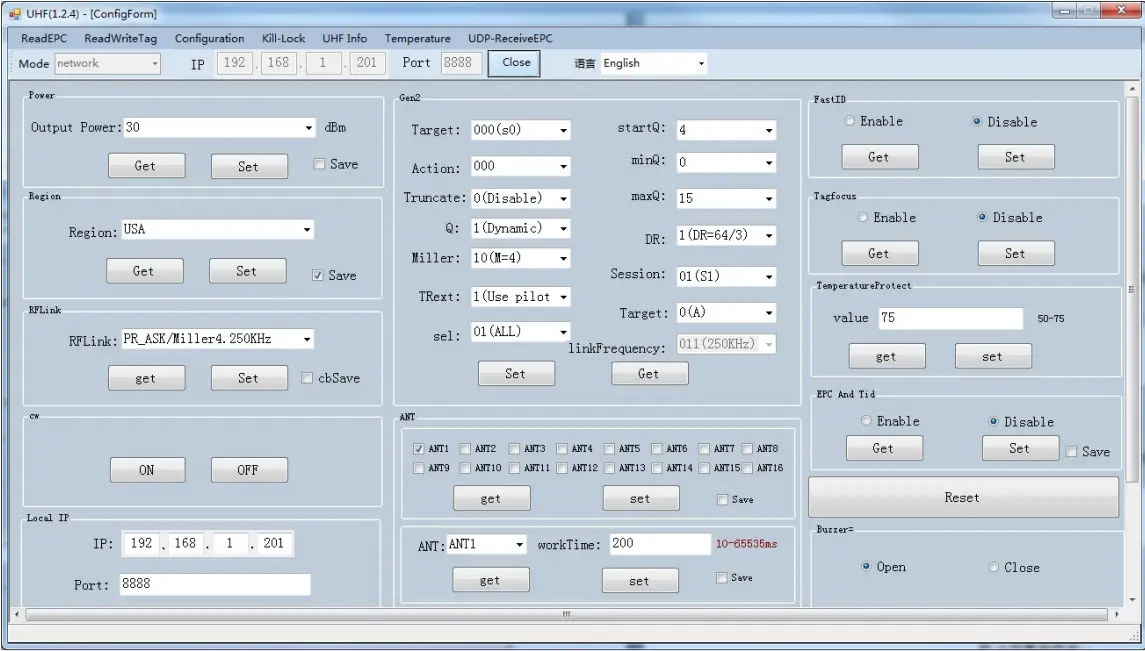
Task: Switch to the Temperature menu
Action: pyautogui.click(x=417, y=38)
